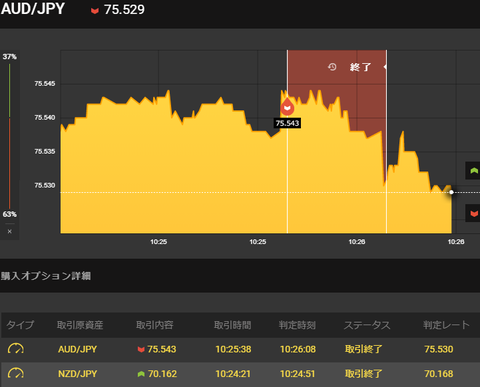Image resolution: width=480 pixels, height=387 pixels.
Task: Click the 75.543 entry price label
Action: click(x=287, y=123)
